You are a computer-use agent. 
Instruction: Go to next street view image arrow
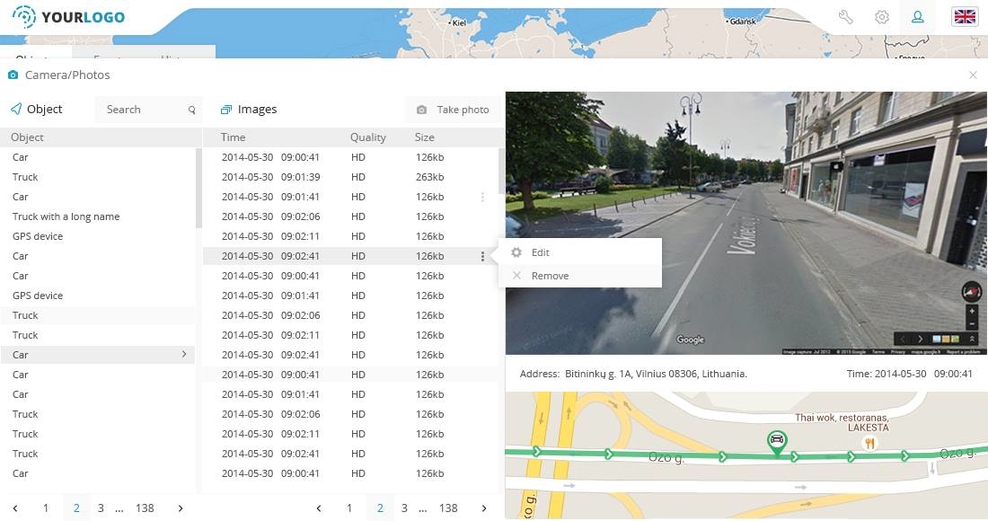[920, 339]
